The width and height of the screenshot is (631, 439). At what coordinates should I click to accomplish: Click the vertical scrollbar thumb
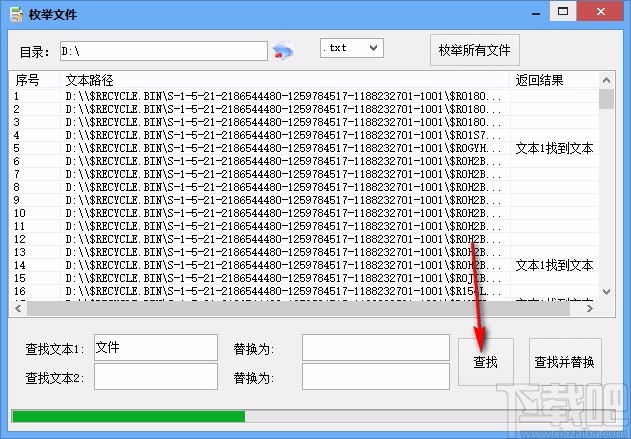click(606, 99)
